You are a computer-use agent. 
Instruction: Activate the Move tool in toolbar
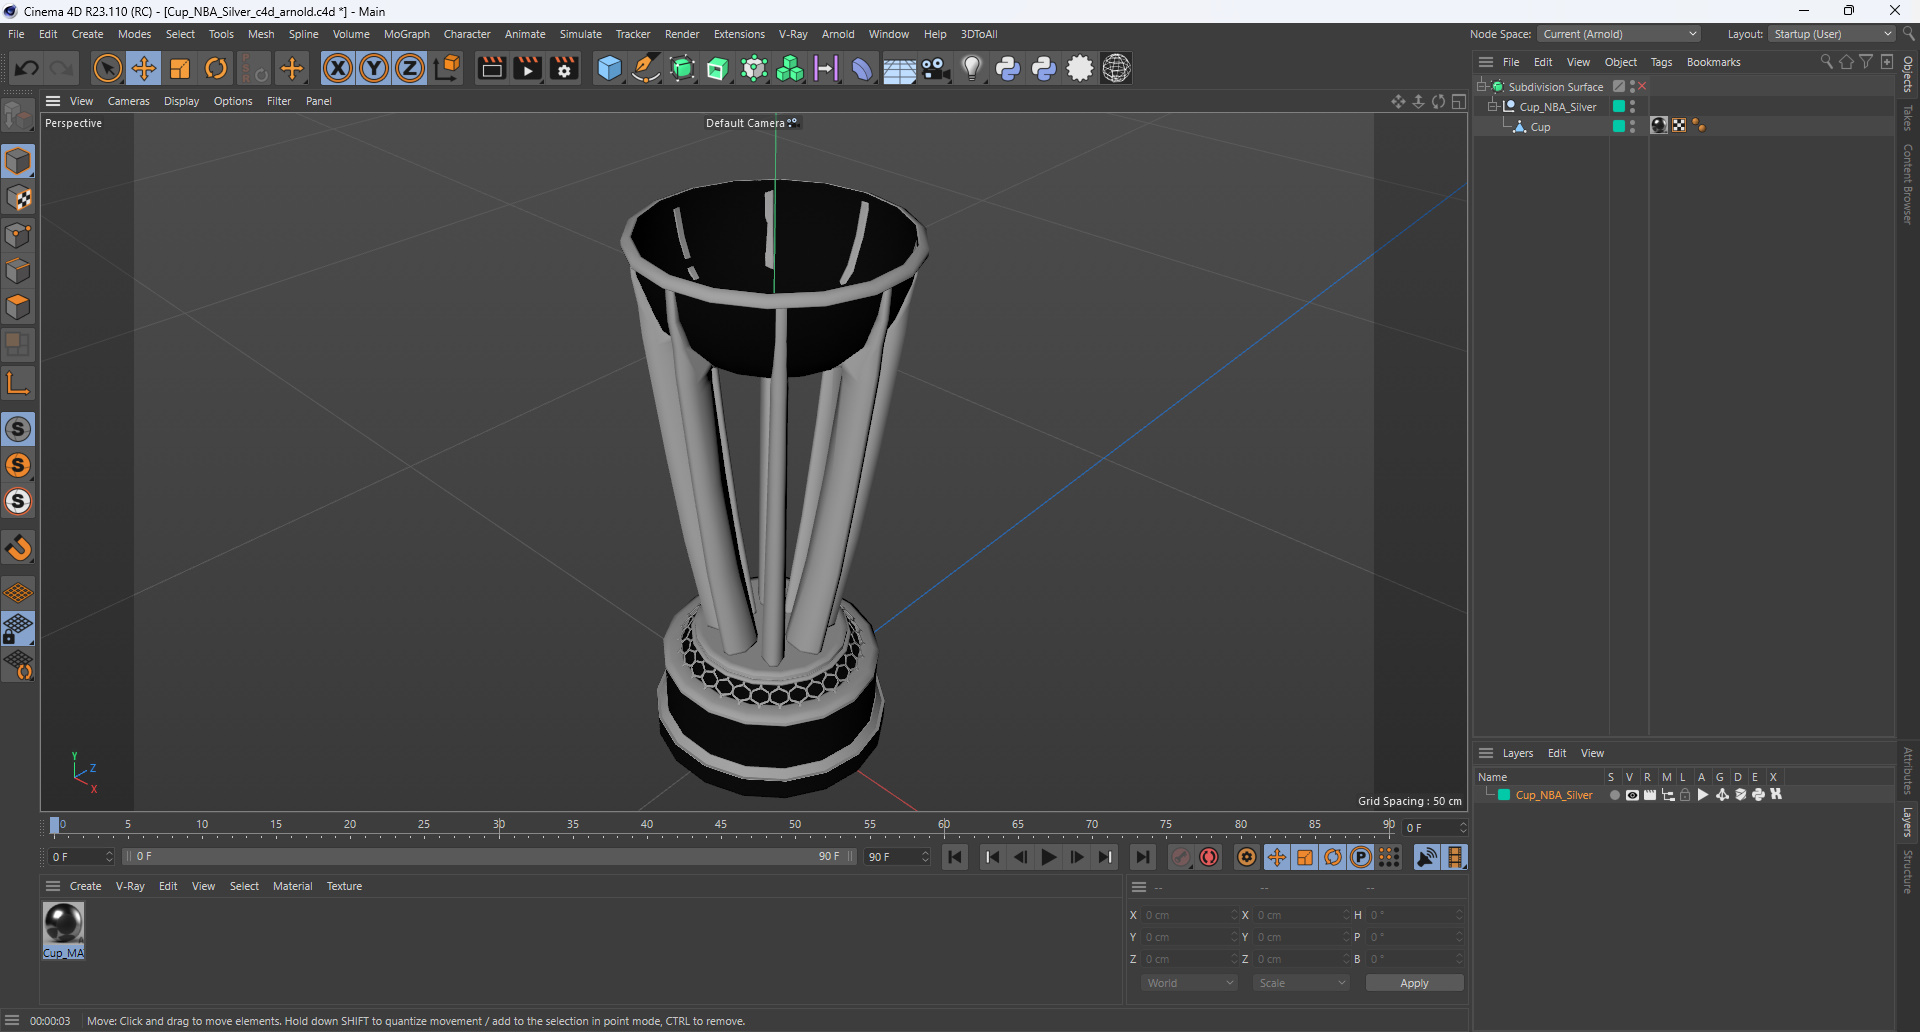pos(144,68)
